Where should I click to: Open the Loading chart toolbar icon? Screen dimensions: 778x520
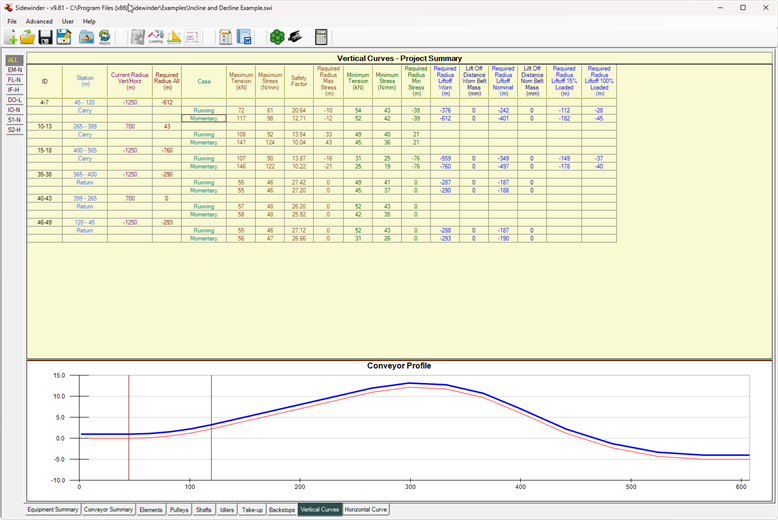tap(155, 37)
